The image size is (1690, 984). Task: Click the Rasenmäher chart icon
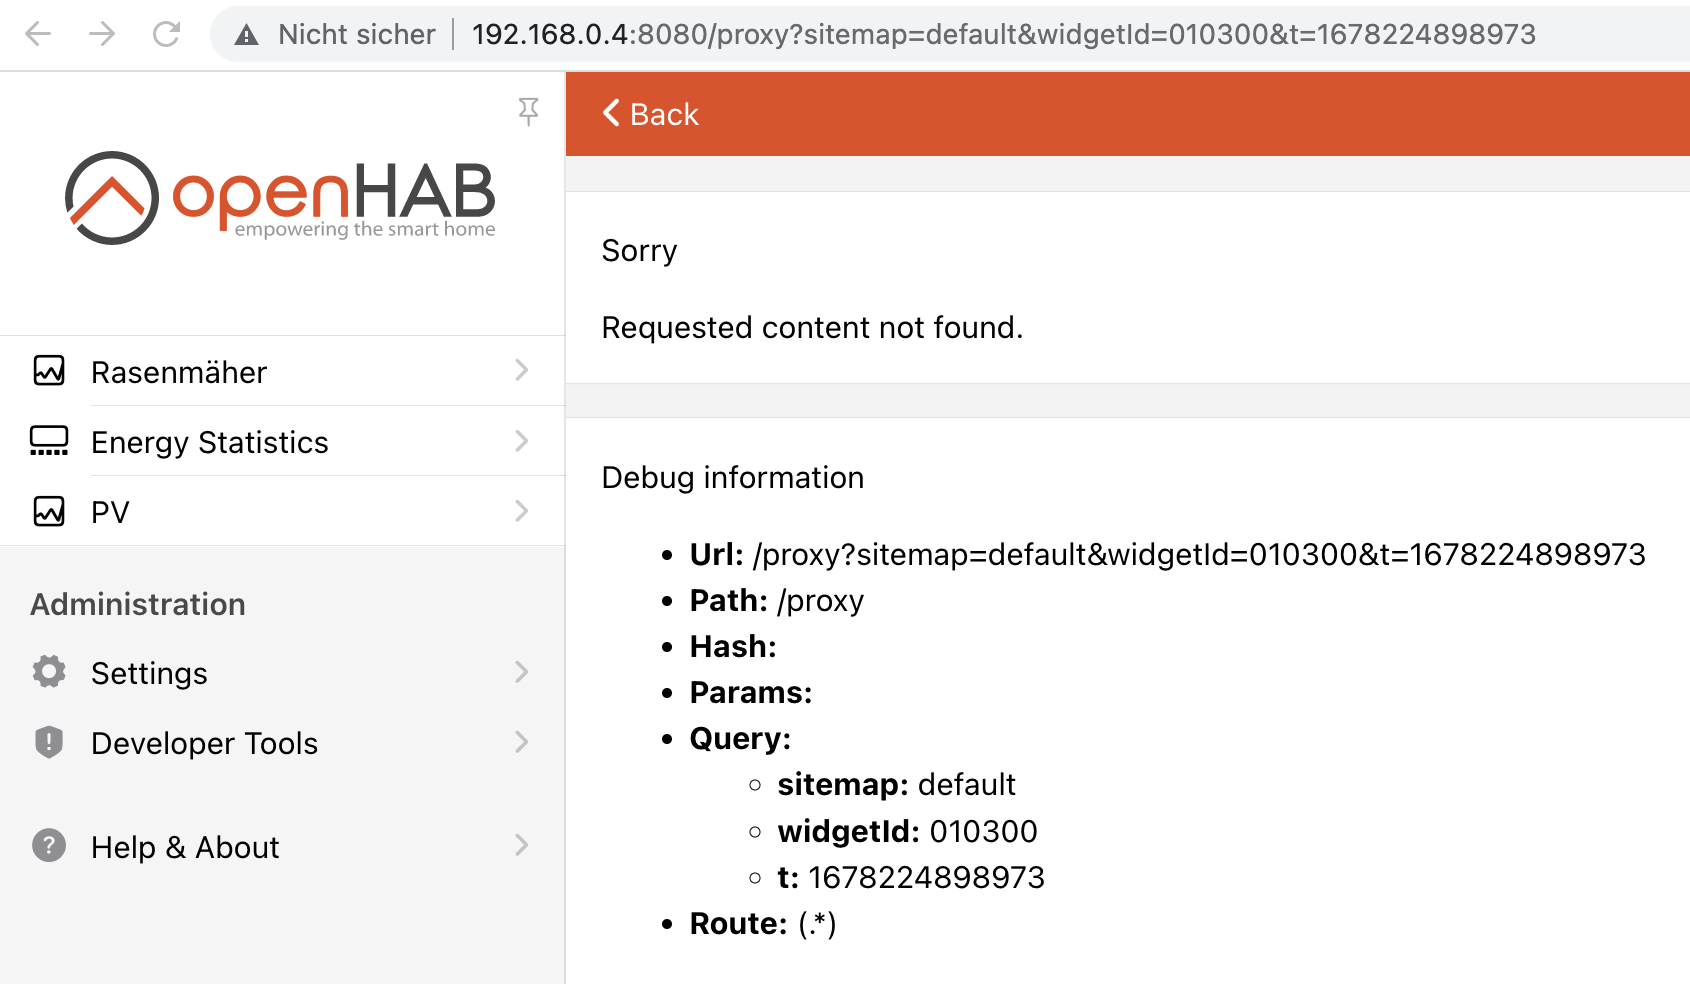[x=49, y=371]
